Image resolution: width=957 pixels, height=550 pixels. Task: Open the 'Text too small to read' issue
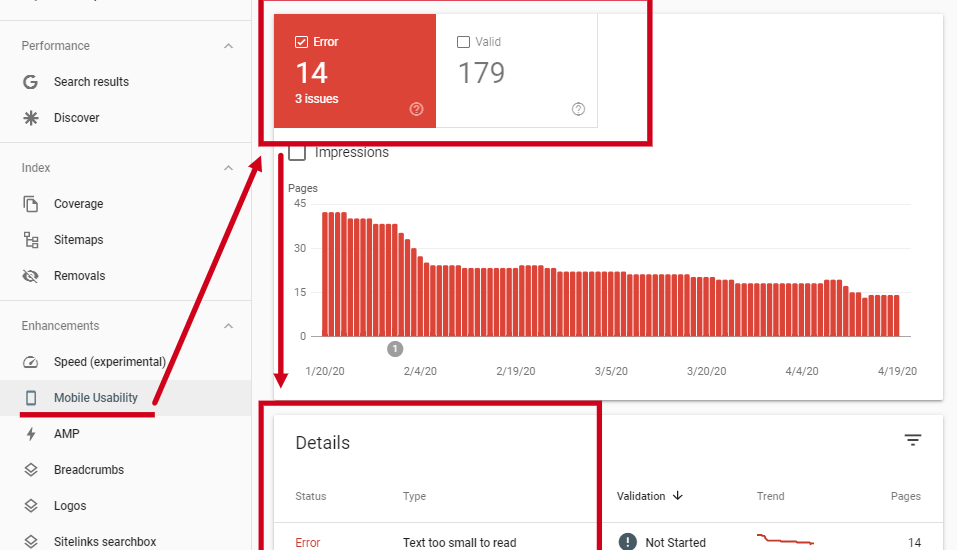coord(460,542)
